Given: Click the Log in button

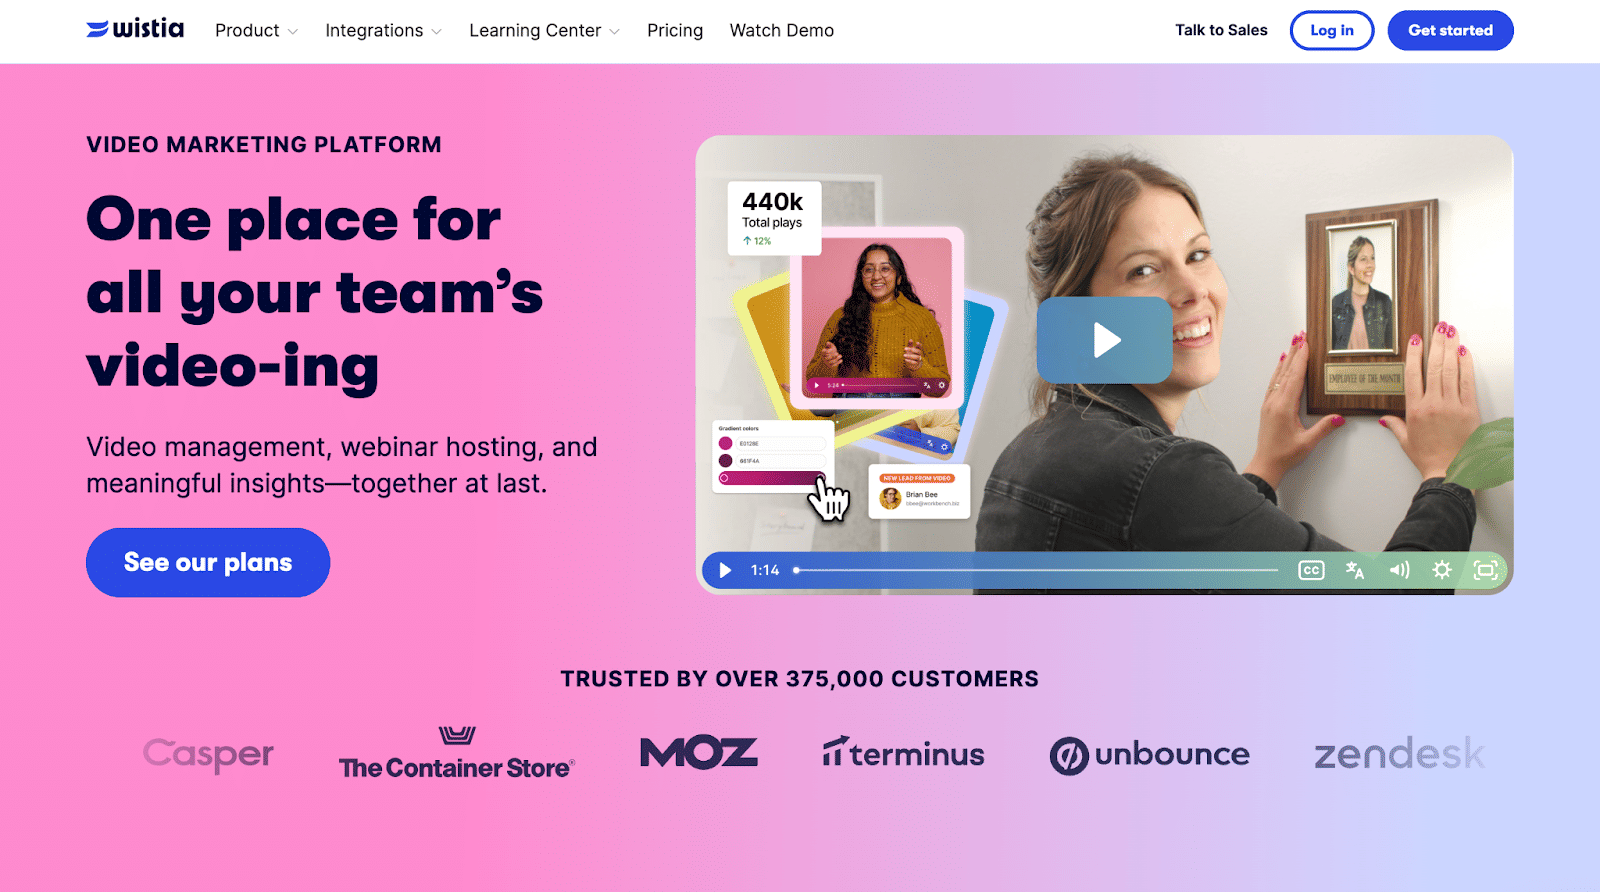Looking at the screenshot, I should pyautogui.click(x=1332, y=30).
